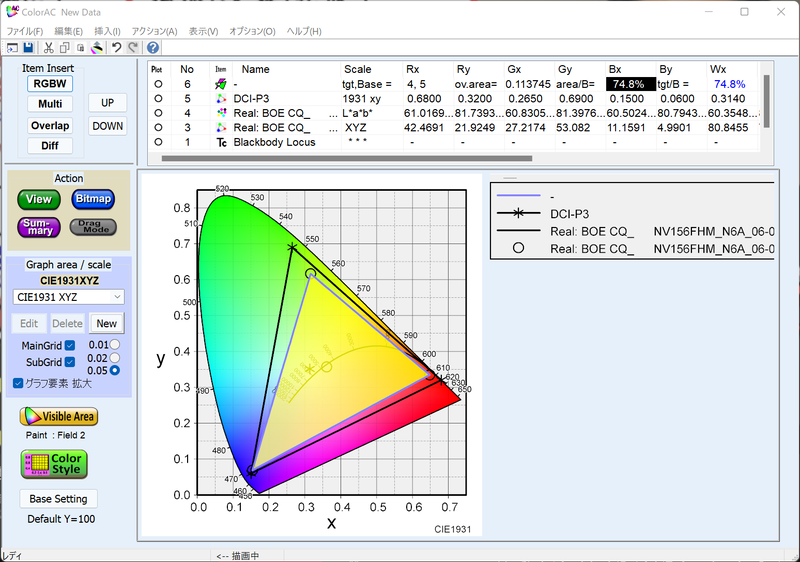Click the Blackbody Locus item icon
The image size is (800, 562).
tap(221, 142)
